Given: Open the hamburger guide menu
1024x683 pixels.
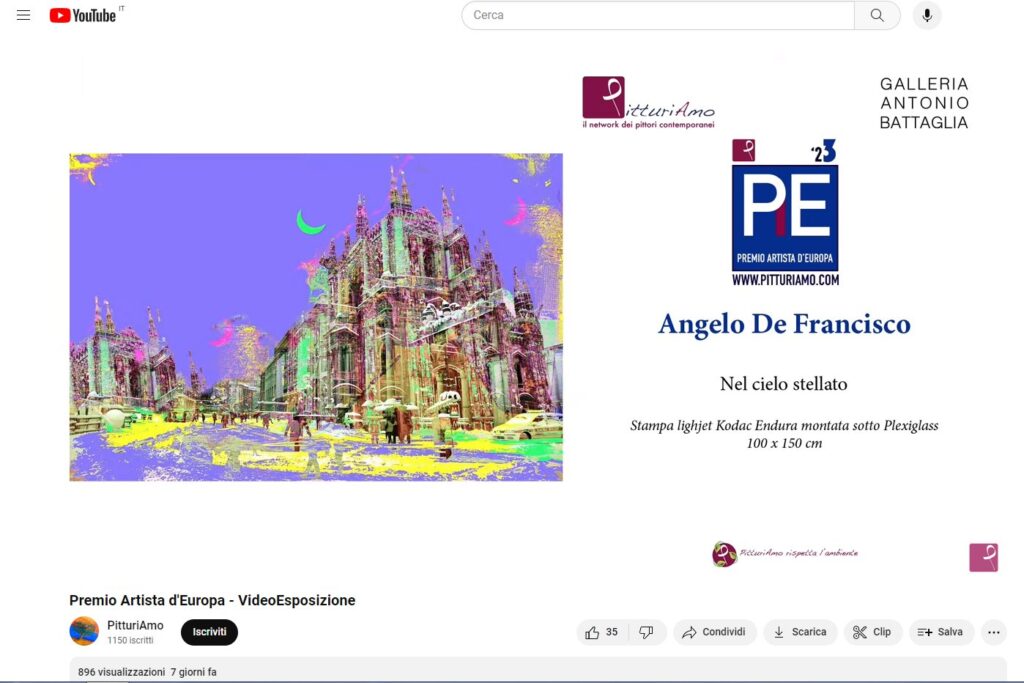Looking at the screenshot, I should (24, 15).
